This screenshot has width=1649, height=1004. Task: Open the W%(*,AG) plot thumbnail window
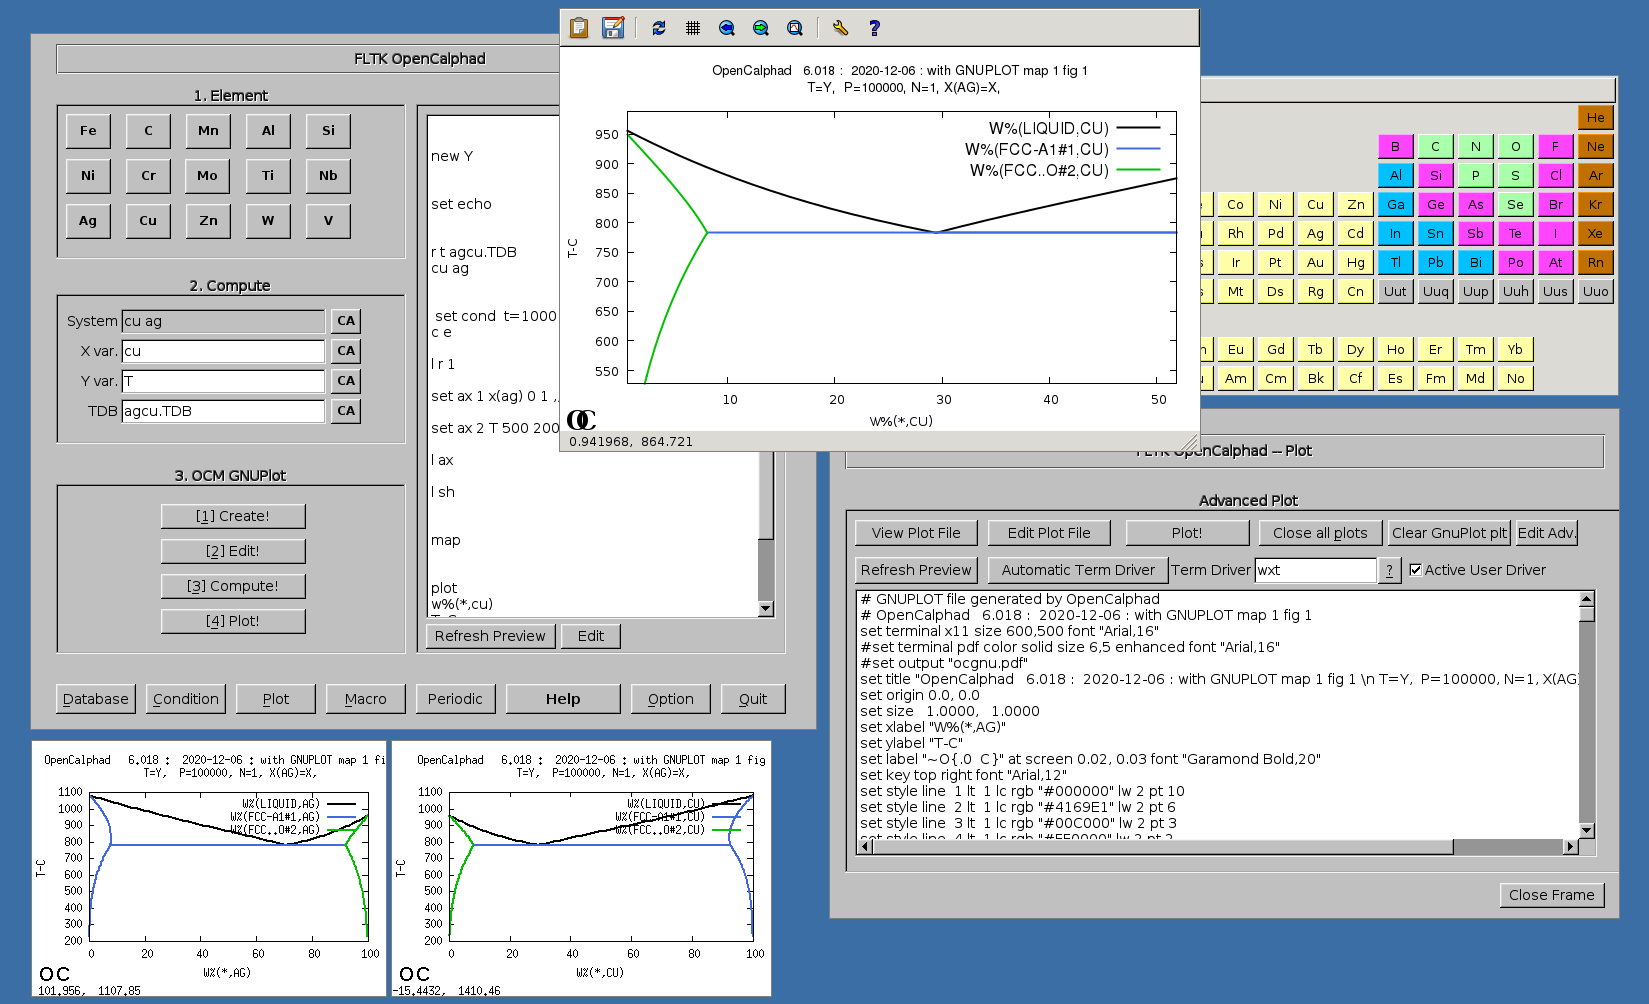click(x=209, y=868)
